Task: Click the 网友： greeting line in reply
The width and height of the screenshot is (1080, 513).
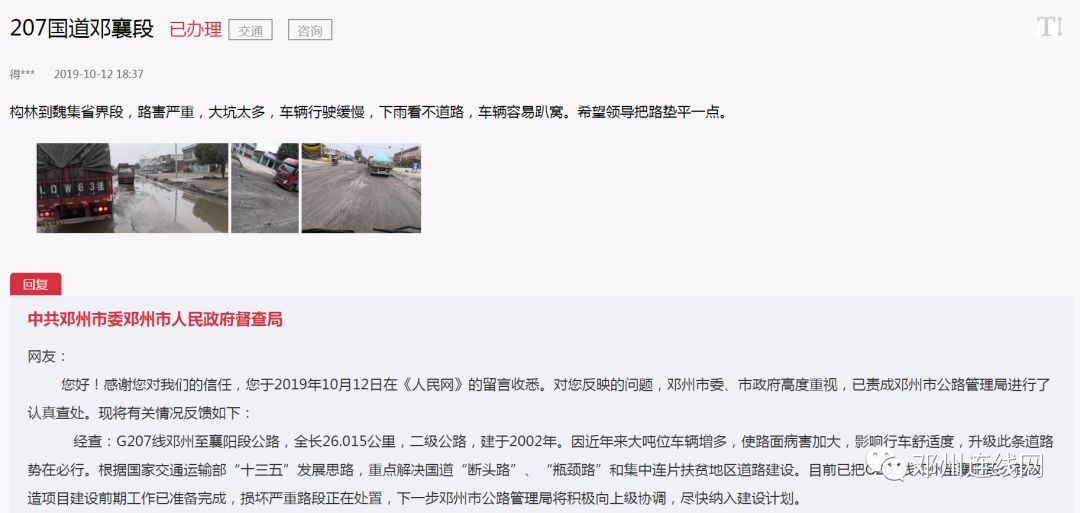Action: [x=48, y=357]
